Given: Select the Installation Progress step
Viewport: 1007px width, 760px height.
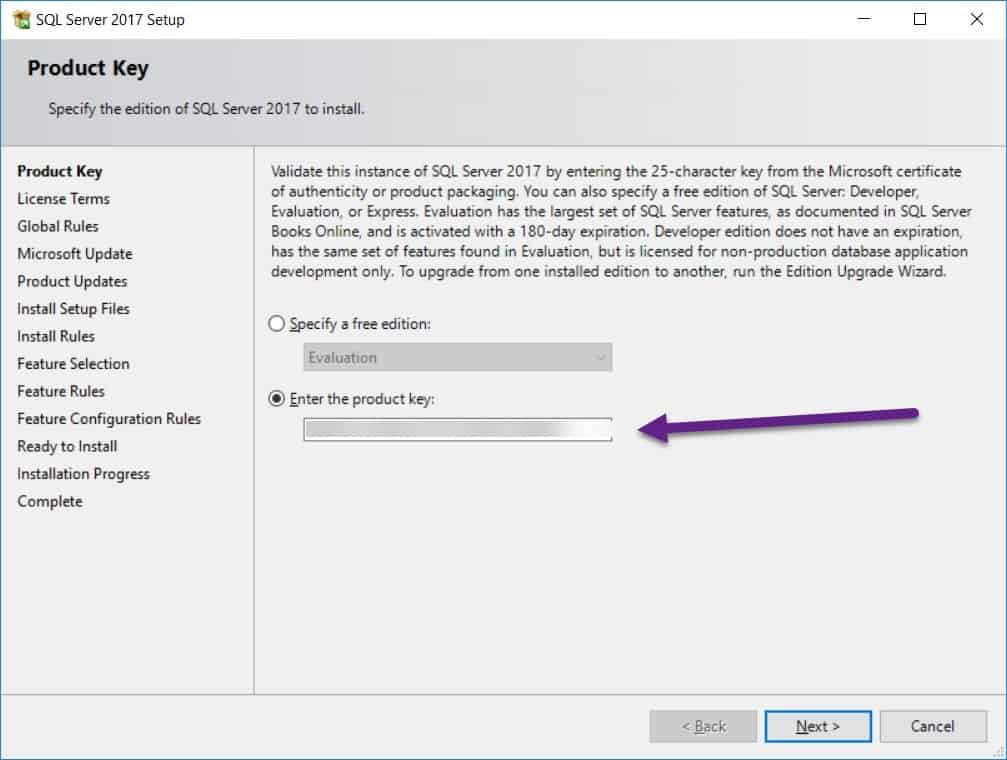Looking at the screenshot, I should pyautogui.click(x=83, y=474).
